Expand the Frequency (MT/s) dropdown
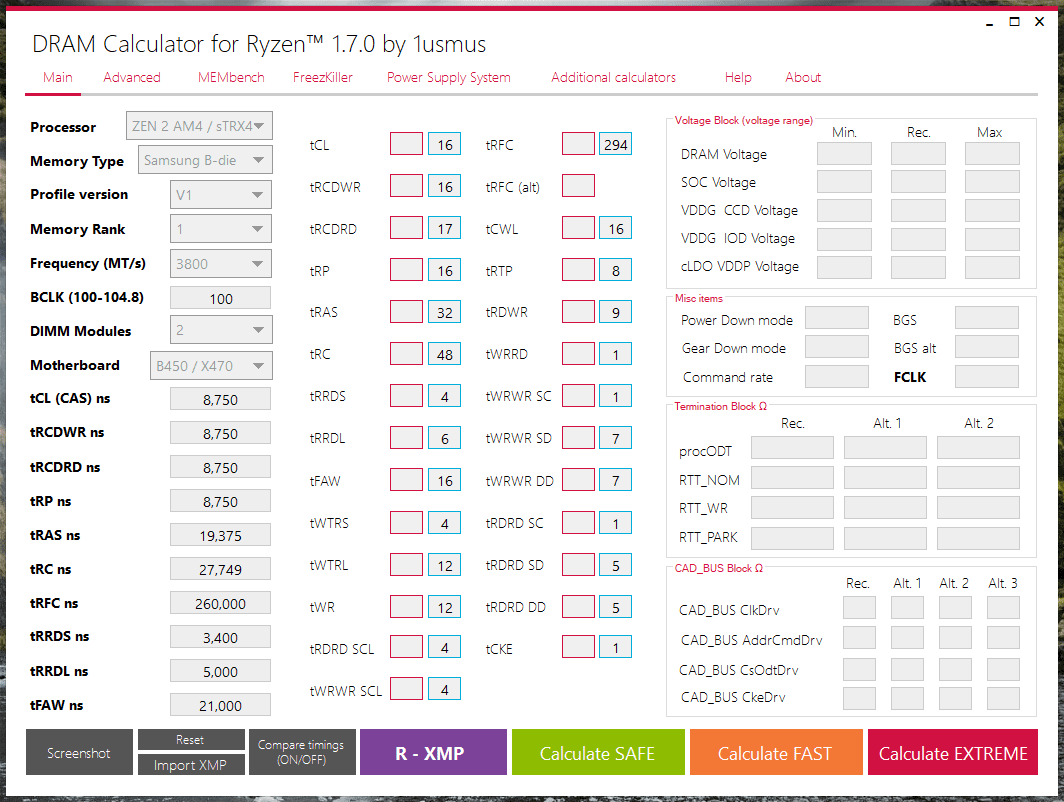Viewport: 1064px width, 802px height. tap(221, 263)
